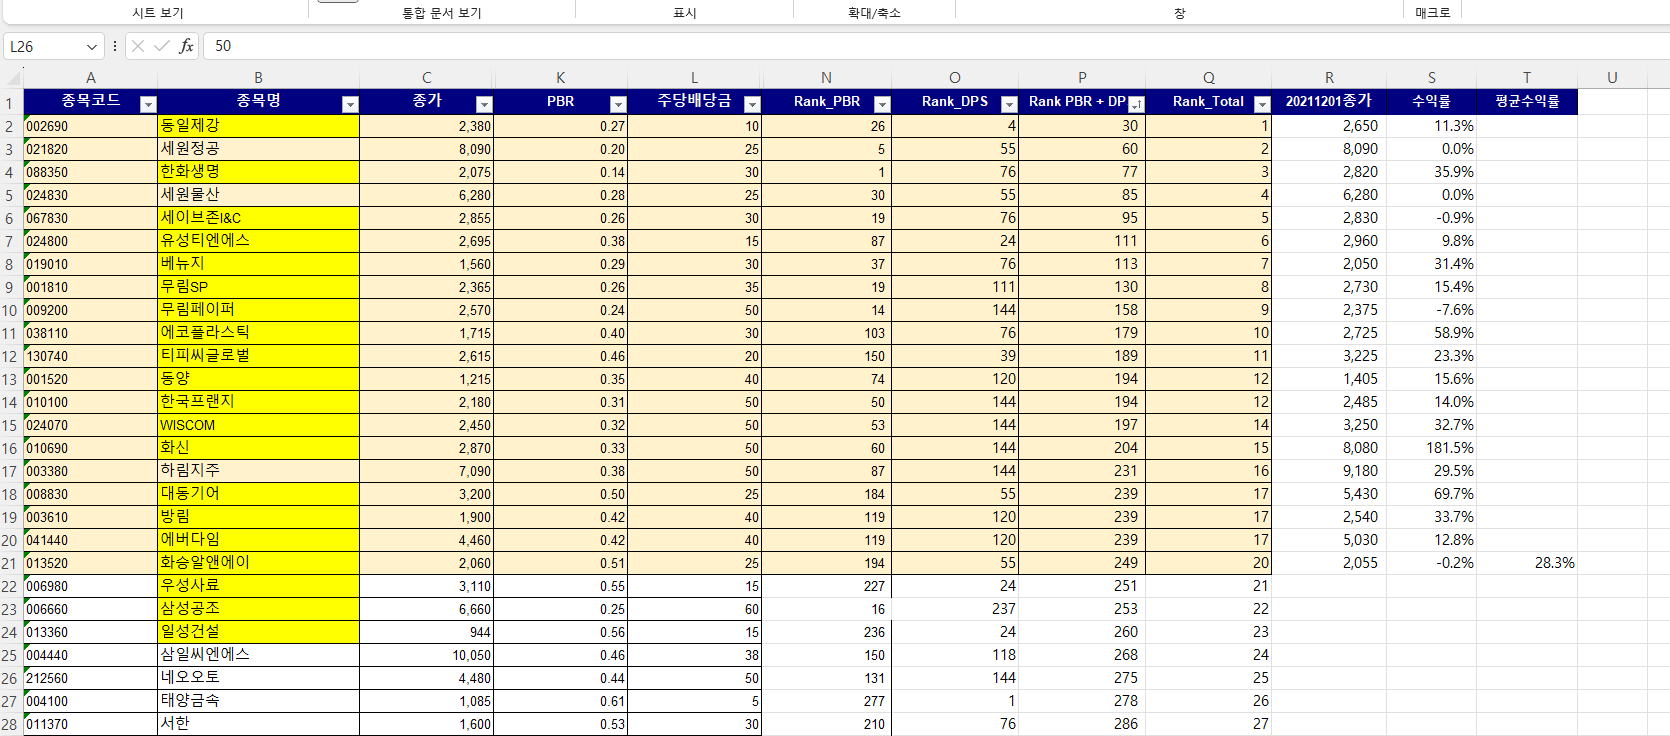This screenshot has height=736, width=1670.
Task: Open the sorted Rank PBR + DP filter dropdown
Action: coord(1136,104)
